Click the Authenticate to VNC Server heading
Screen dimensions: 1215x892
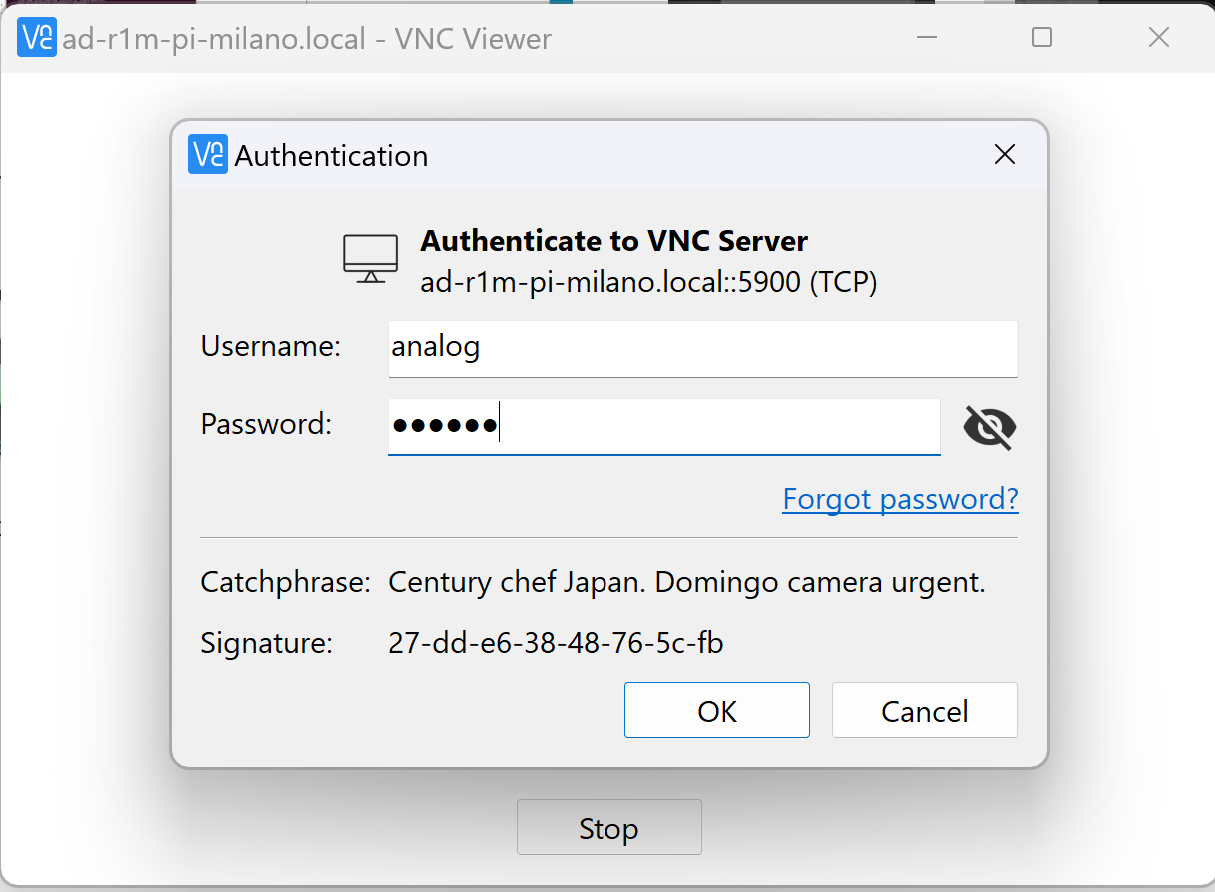[614, 241]
